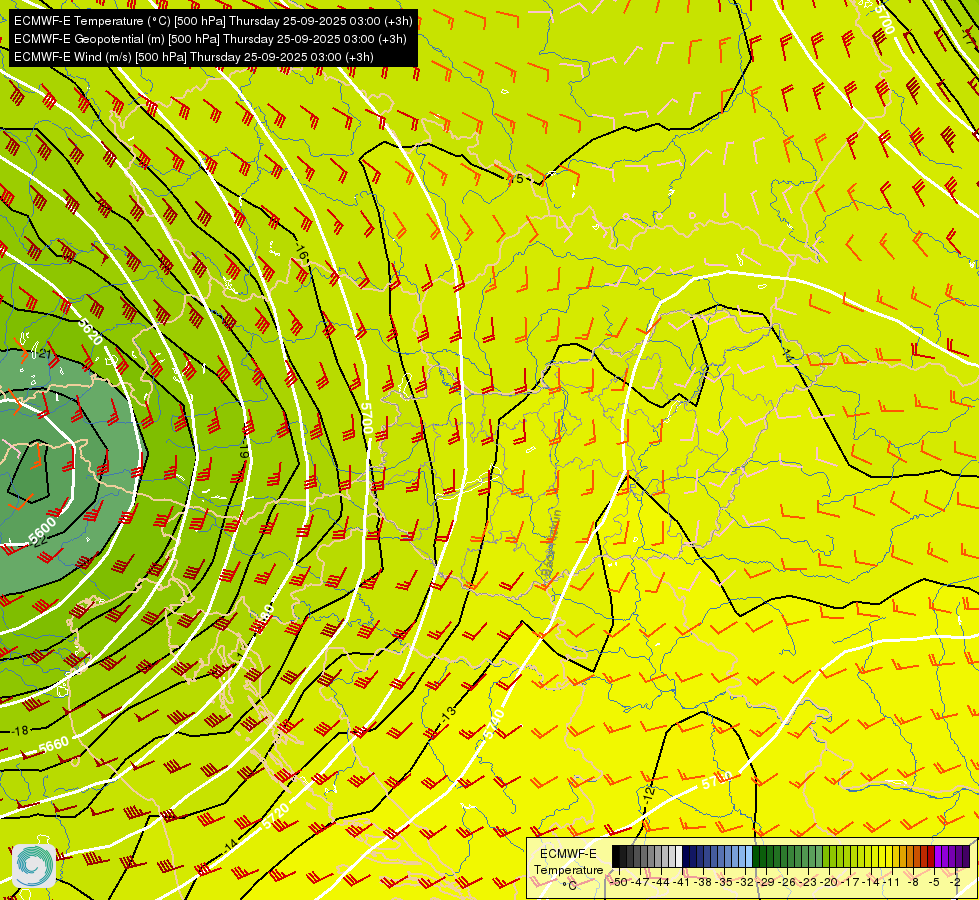The width and height of the screenshot is (979, 900).
Task: Click the -16 isotherm contour label
Action: coord(302,253)
